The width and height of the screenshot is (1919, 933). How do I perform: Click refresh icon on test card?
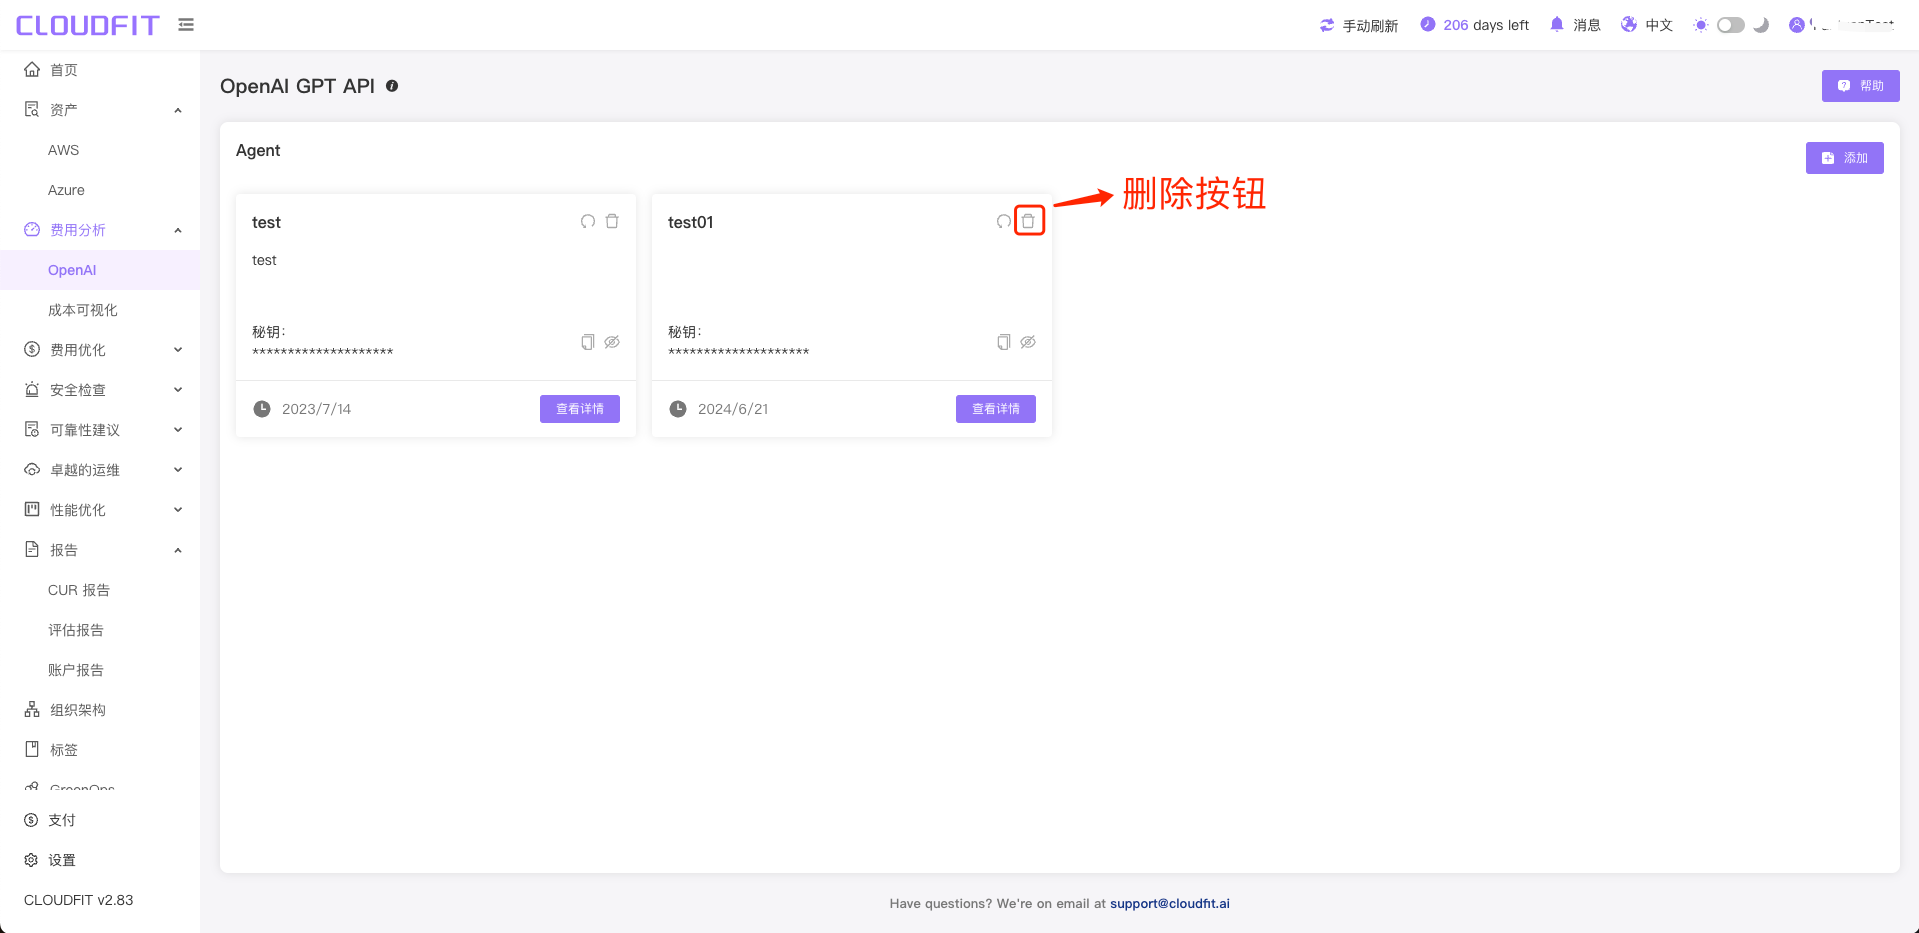(588, 221)
